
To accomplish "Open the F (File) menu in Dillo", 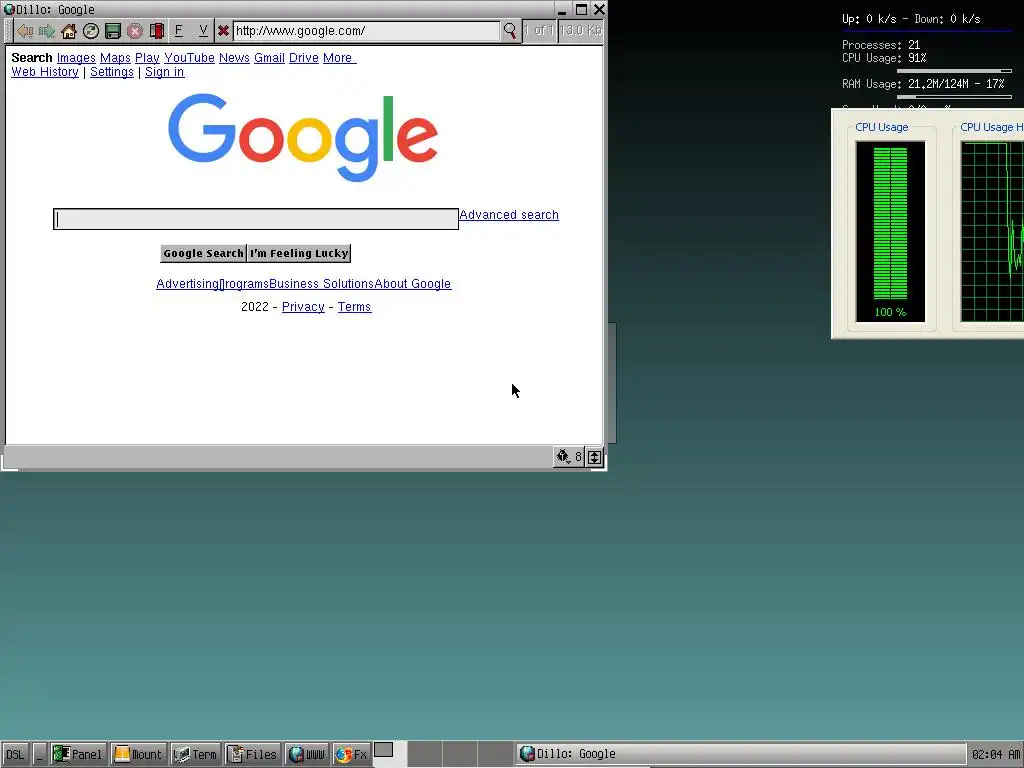I will click(x=179, y=31).
